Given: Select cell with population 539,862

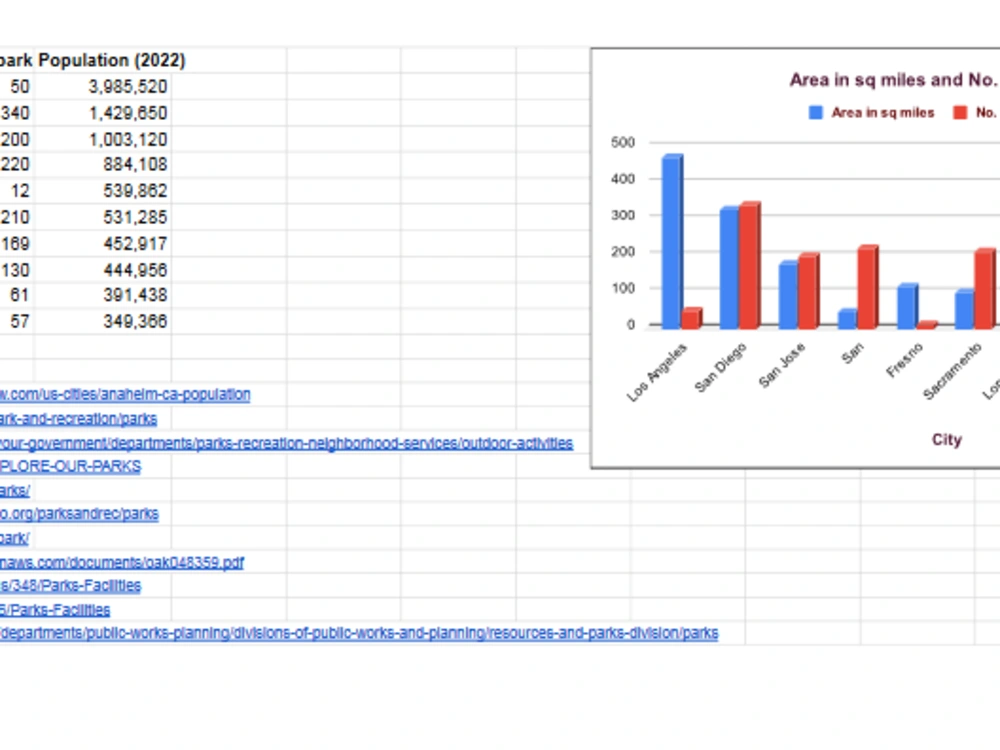Looking at the screenshot, I should pyautogui.click(x=103, y=191).
